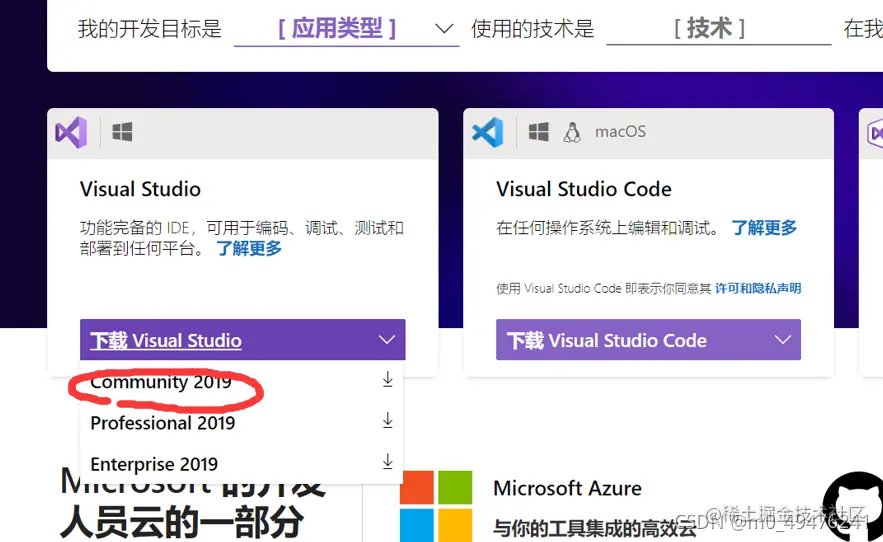
Task: Click the macOS label on the VS Code card
Action: (x=621, y=132)
